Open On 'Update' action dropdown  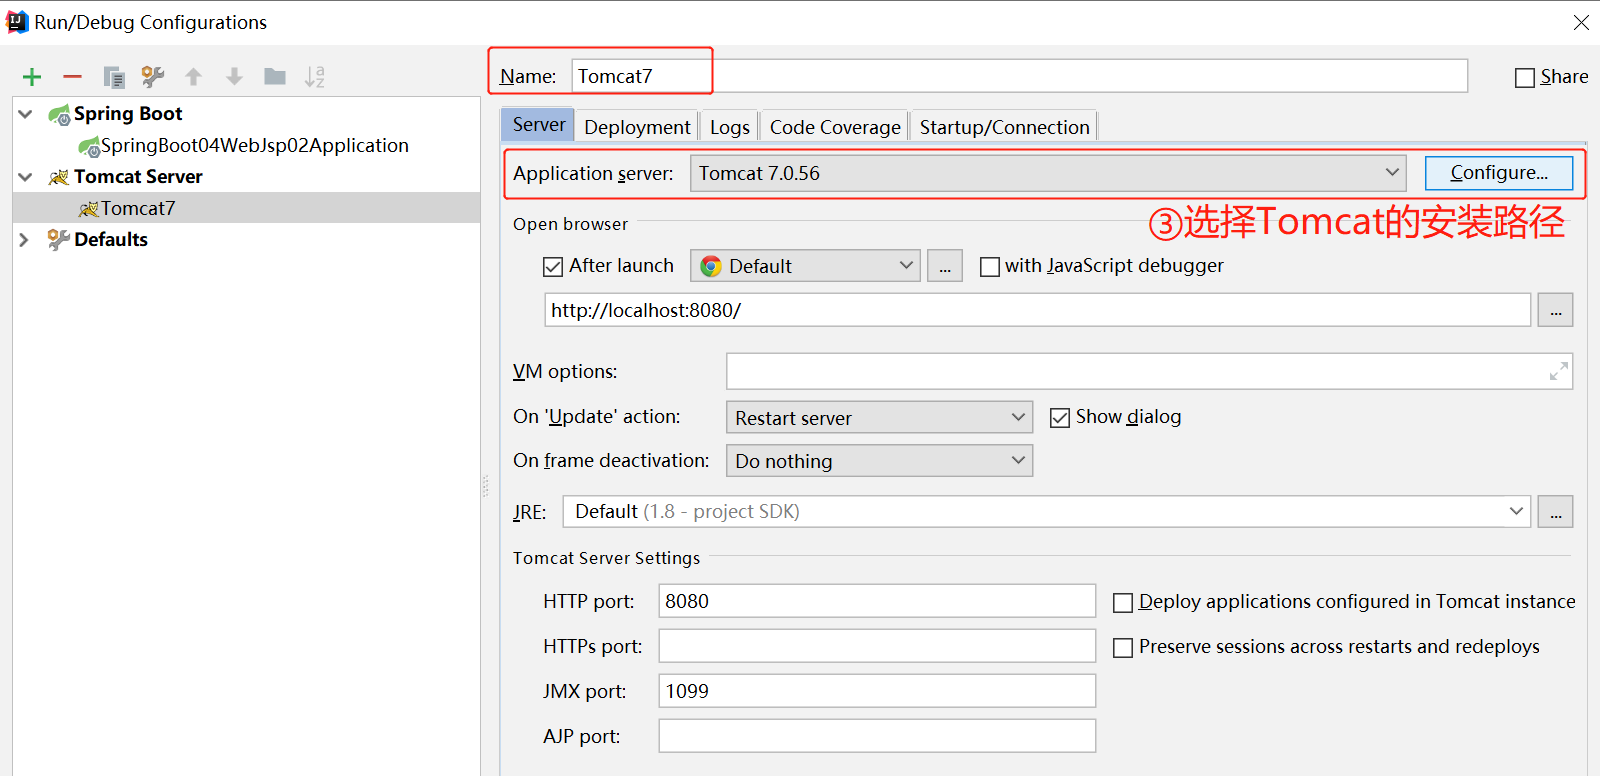(x=879, y=417)
